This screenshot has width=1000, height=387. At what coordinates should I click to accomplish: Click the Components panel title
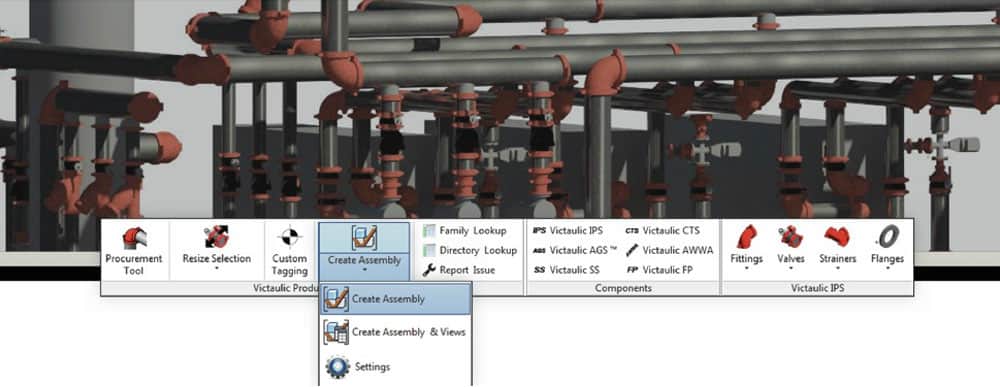tap(623, 288)
